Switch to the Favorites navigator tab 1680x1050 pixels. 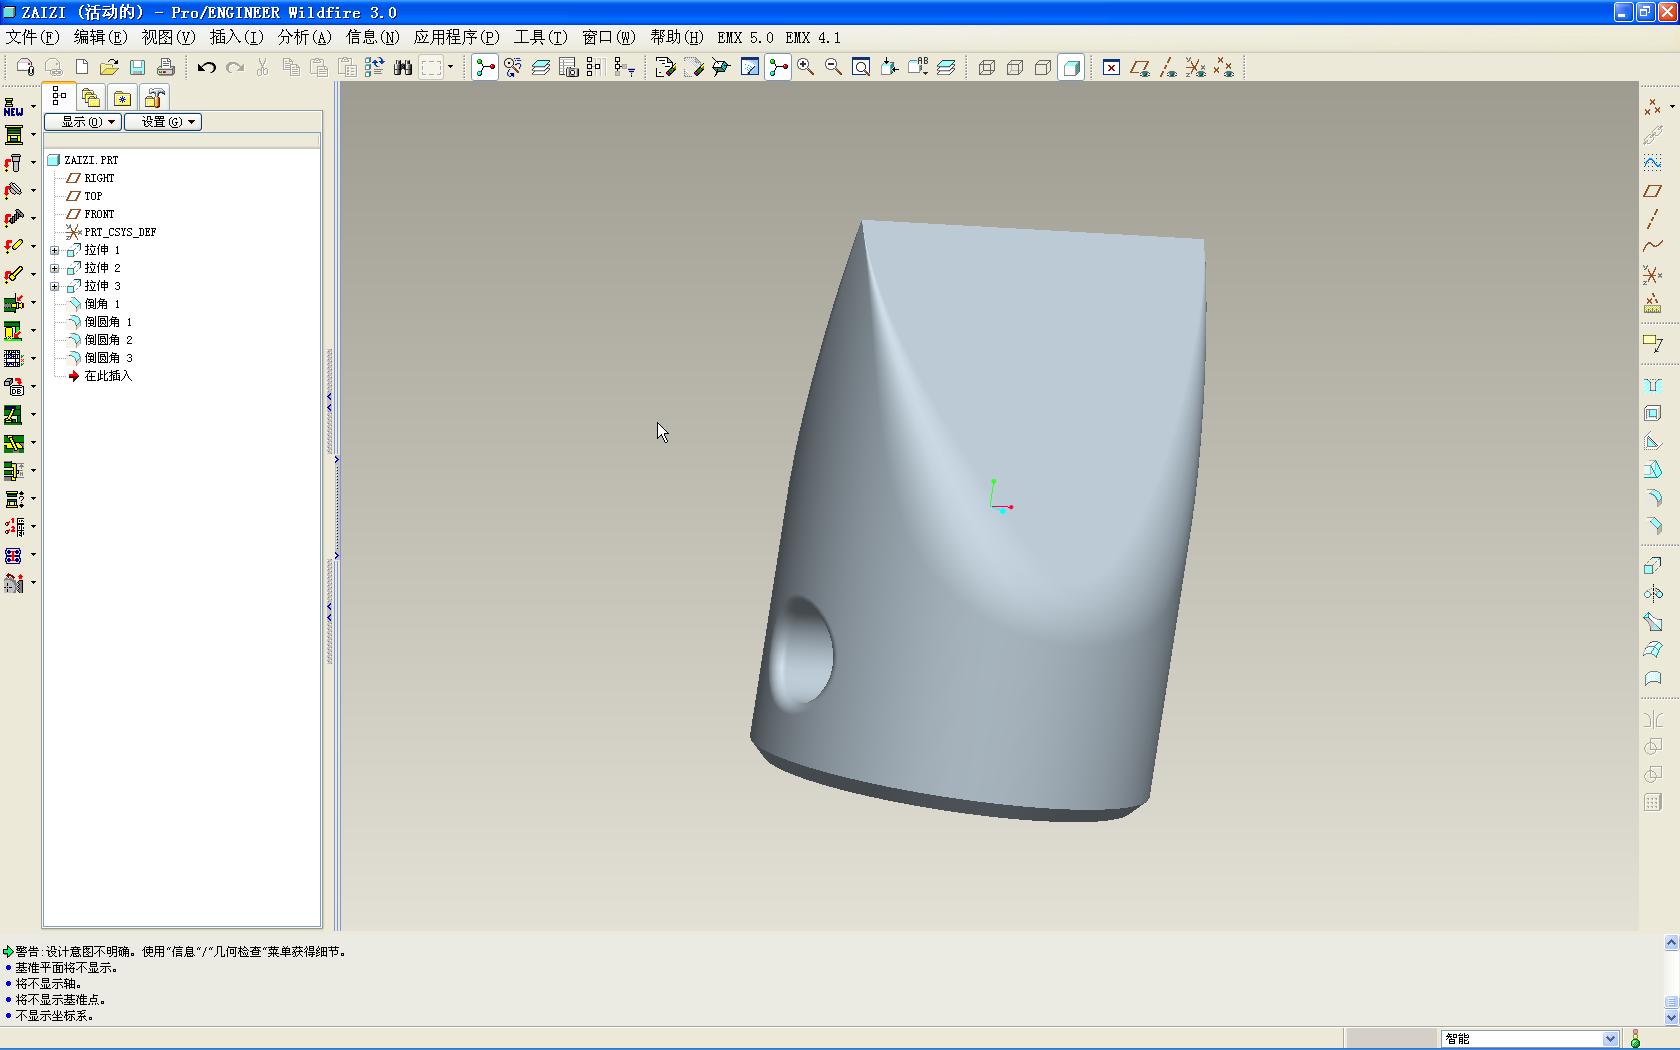click(122, 97)
